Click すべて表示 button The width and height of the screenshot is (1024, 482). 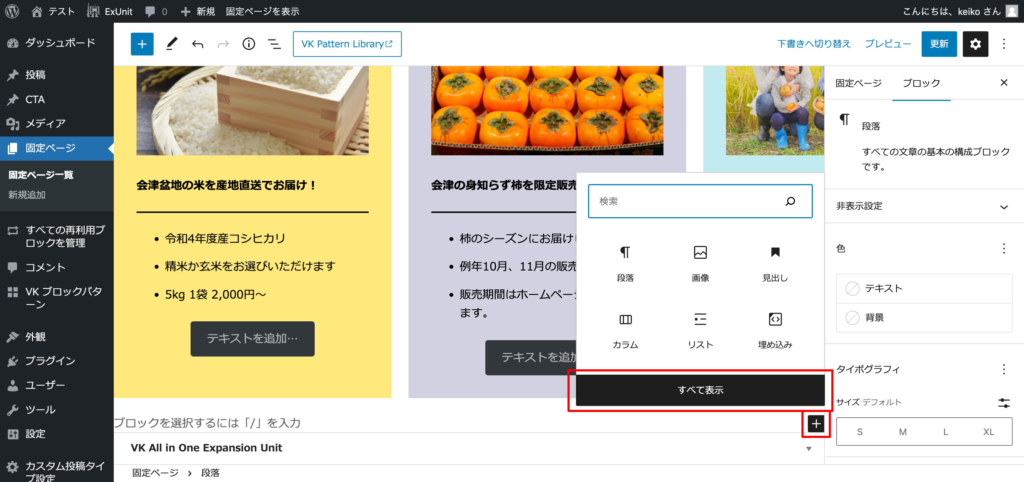pos(700,390)
